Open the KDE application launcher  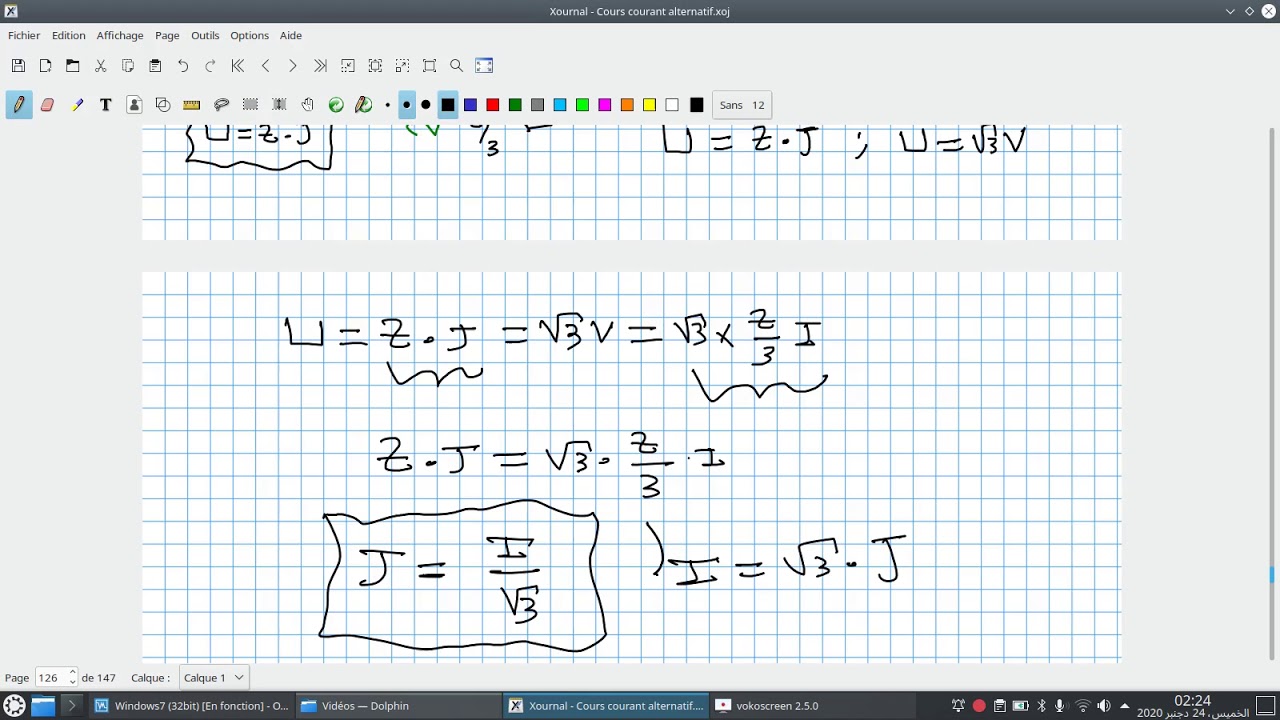click(x=14, y=706)
